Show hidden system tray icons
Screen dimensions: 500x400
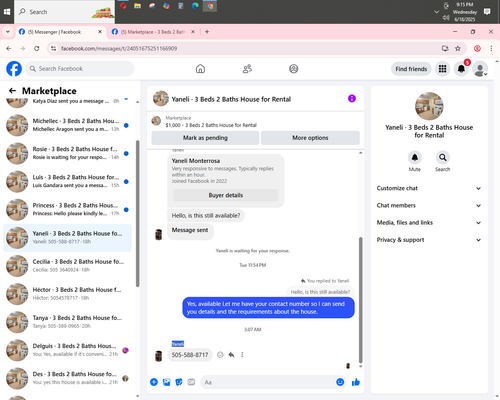436,12
